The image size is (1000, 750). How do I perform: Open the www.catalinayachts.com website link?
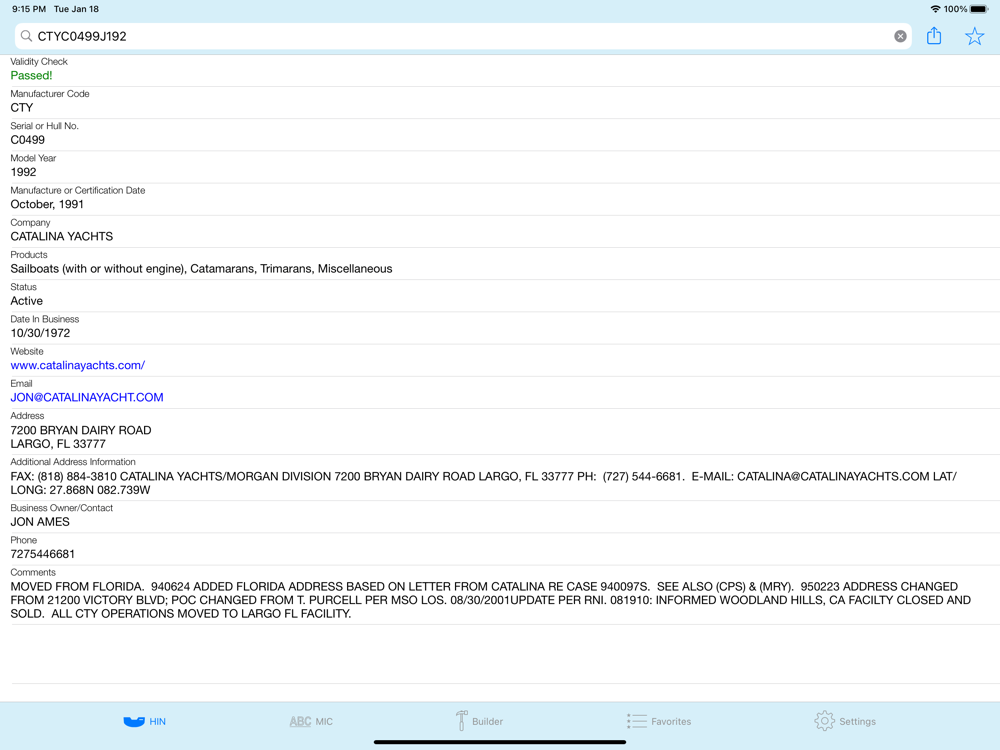click(78, 365)
